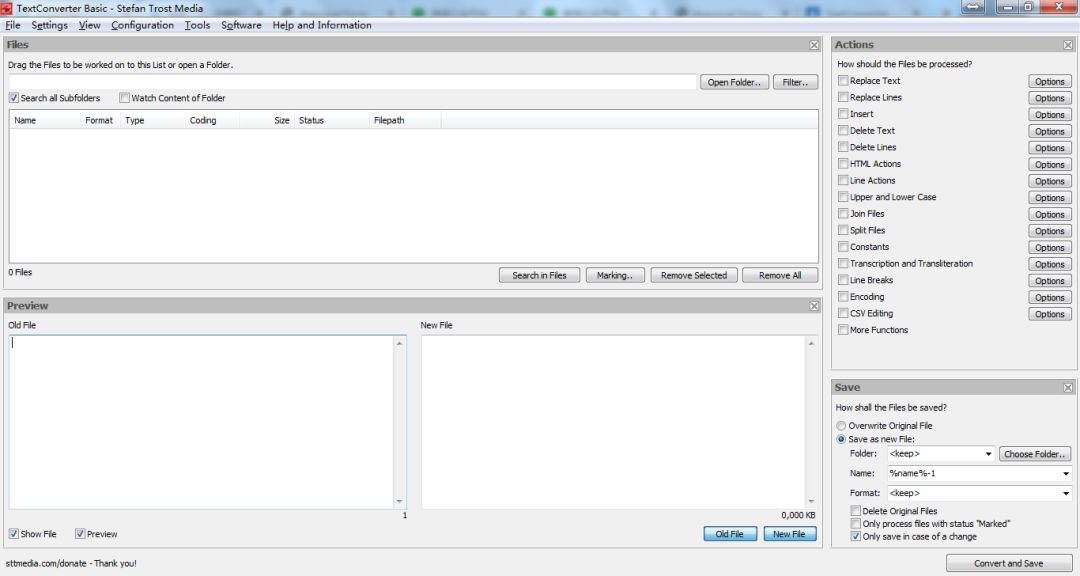Click the Open Folder button
This screenshot has width=1080, height=576.
734,82
